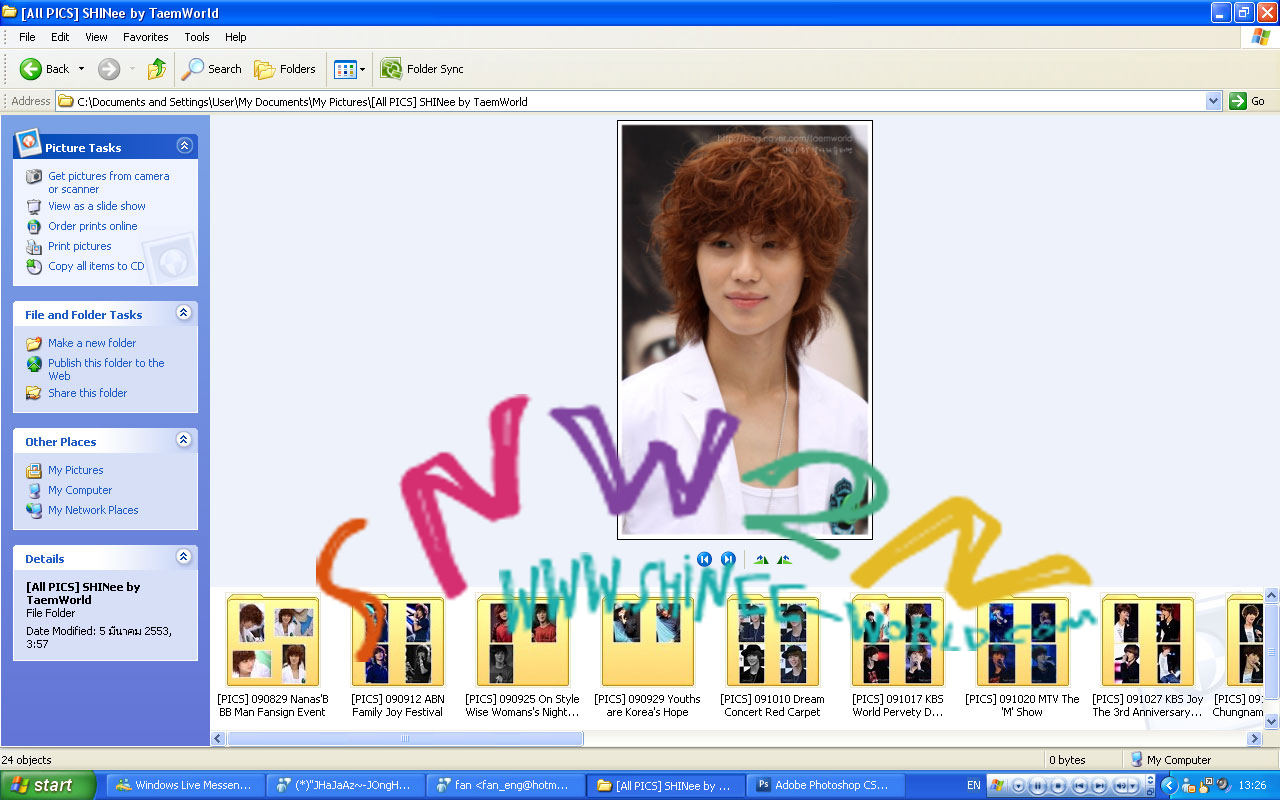This screenshot has width=1280, height=800.
Task: Collapse the Other Places panel
Action: (x=184, y=440)
